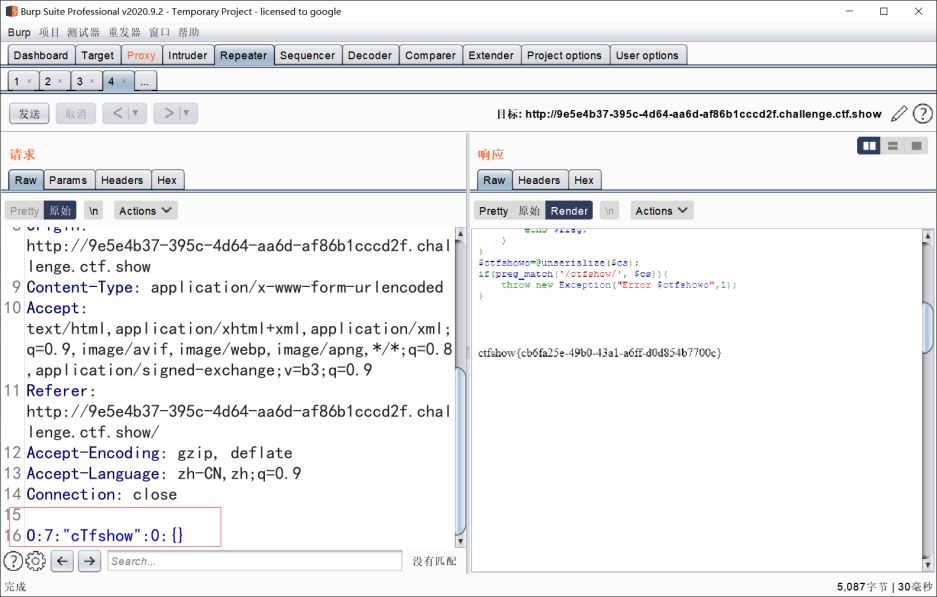Click 发送 to send the request
Image resolution: width=937 pixels, height=597 pixels.
(29, 113)
